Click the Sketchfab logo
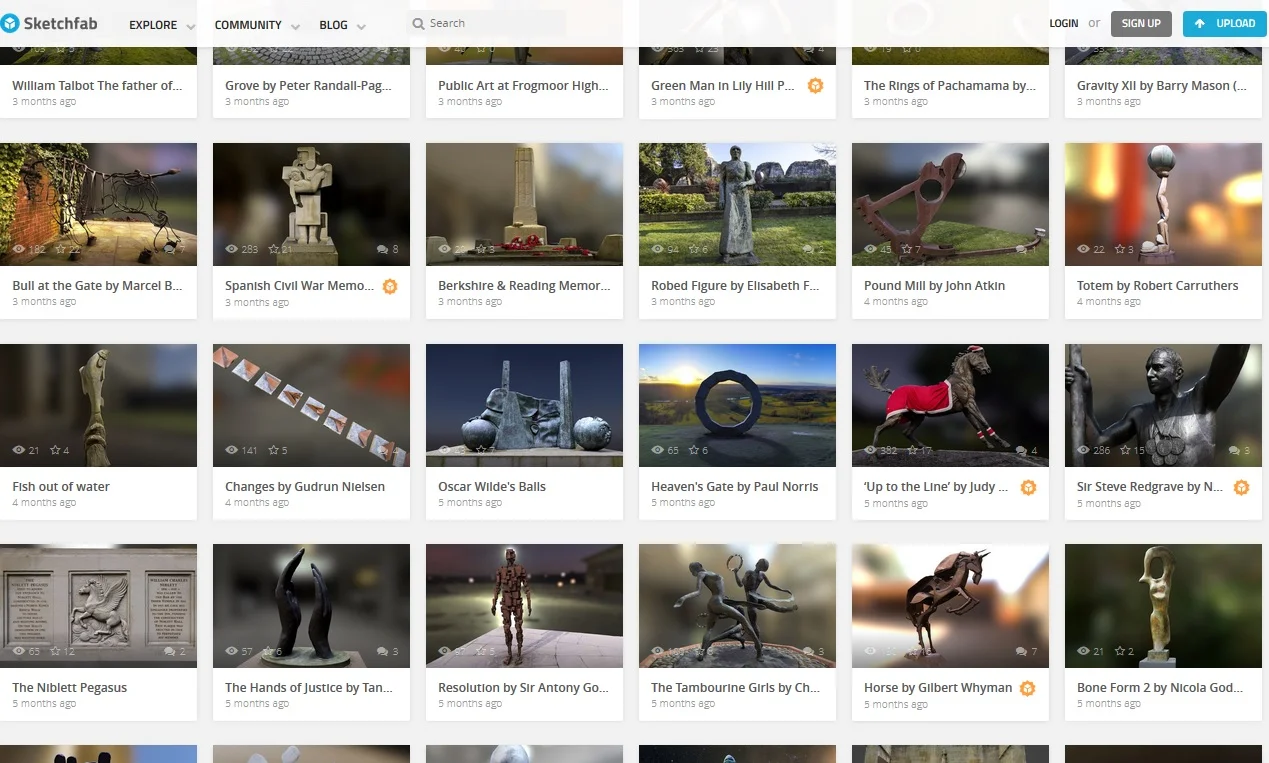1269x763 pixels. (x=50, y=23)
